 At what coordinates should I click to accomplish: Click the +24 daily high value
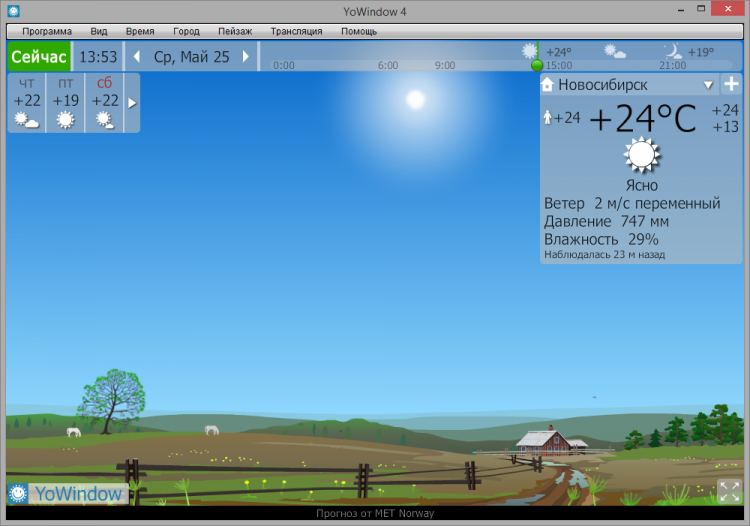click(725, 110)
